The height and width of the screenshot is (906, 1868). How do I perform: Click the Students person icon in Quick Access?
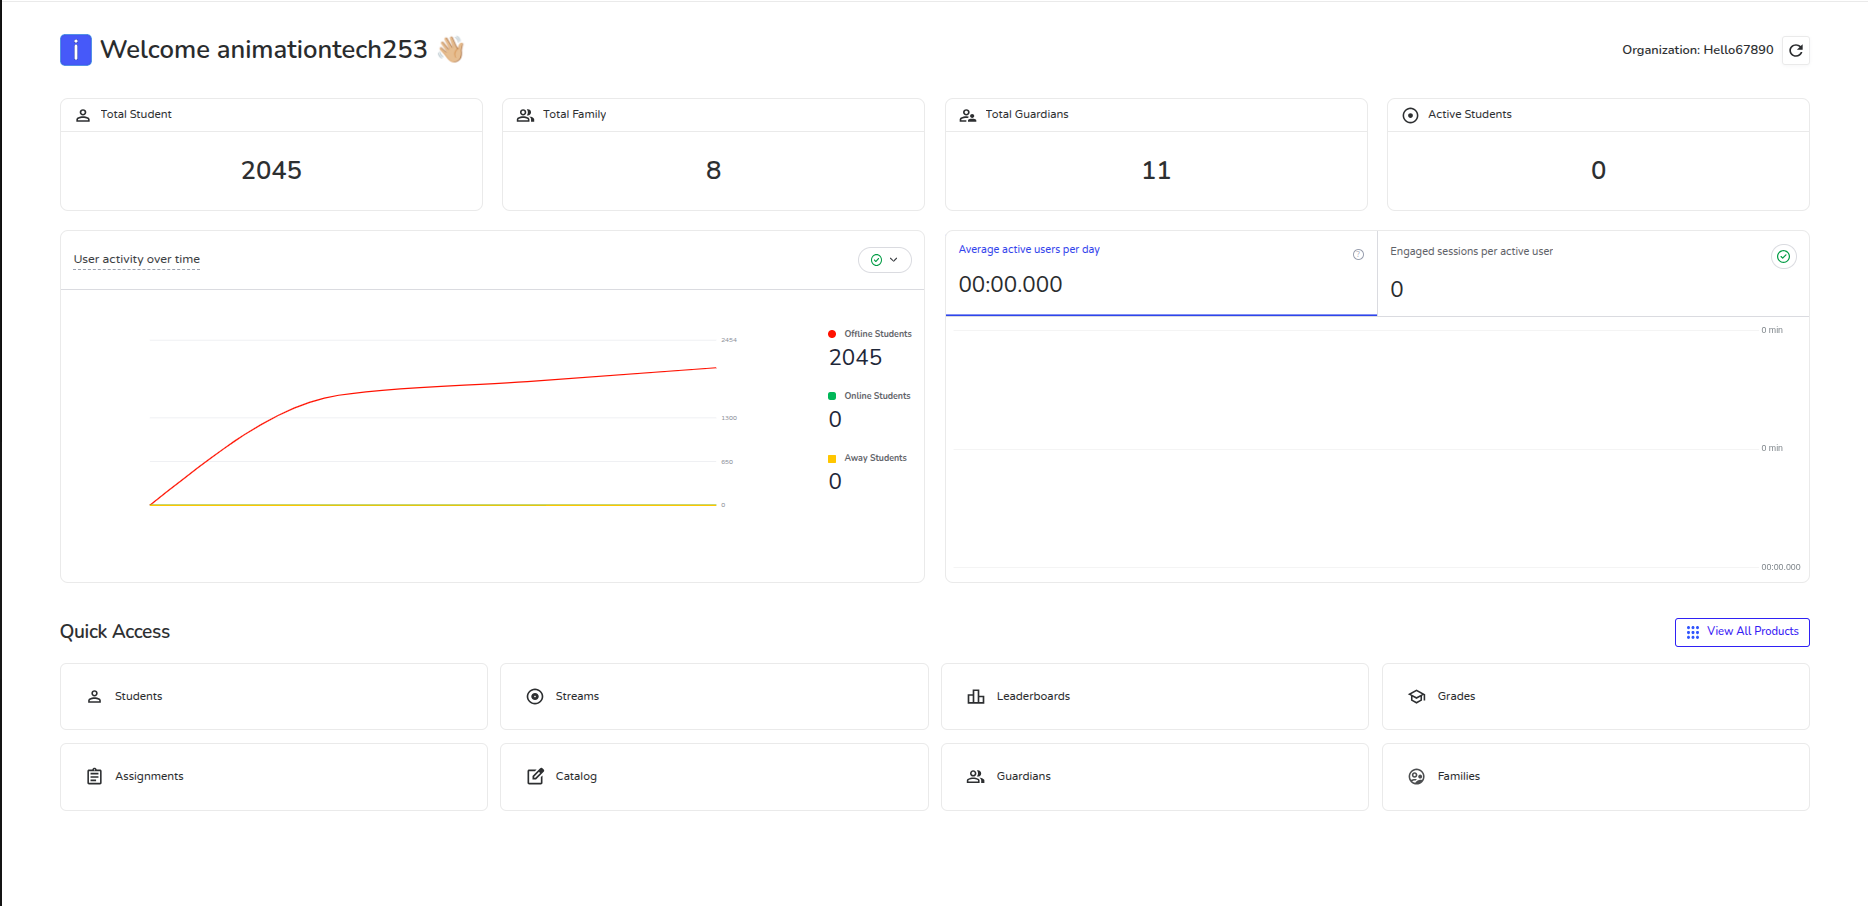click(x=94, y=696)
